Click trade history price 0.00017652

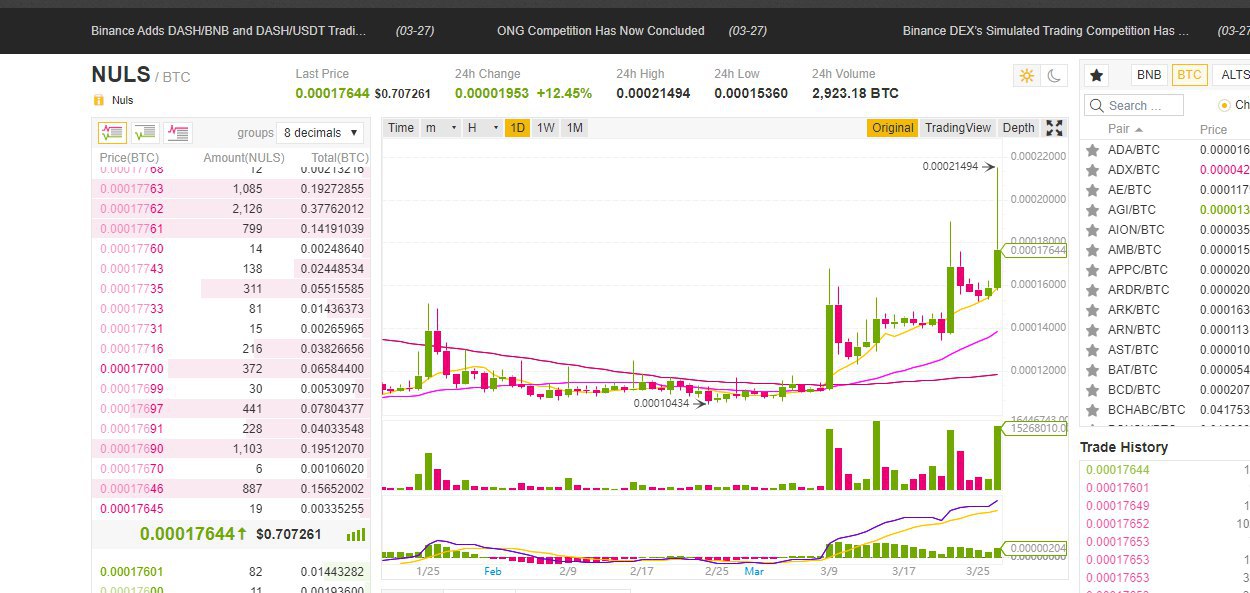point(1117,524)
